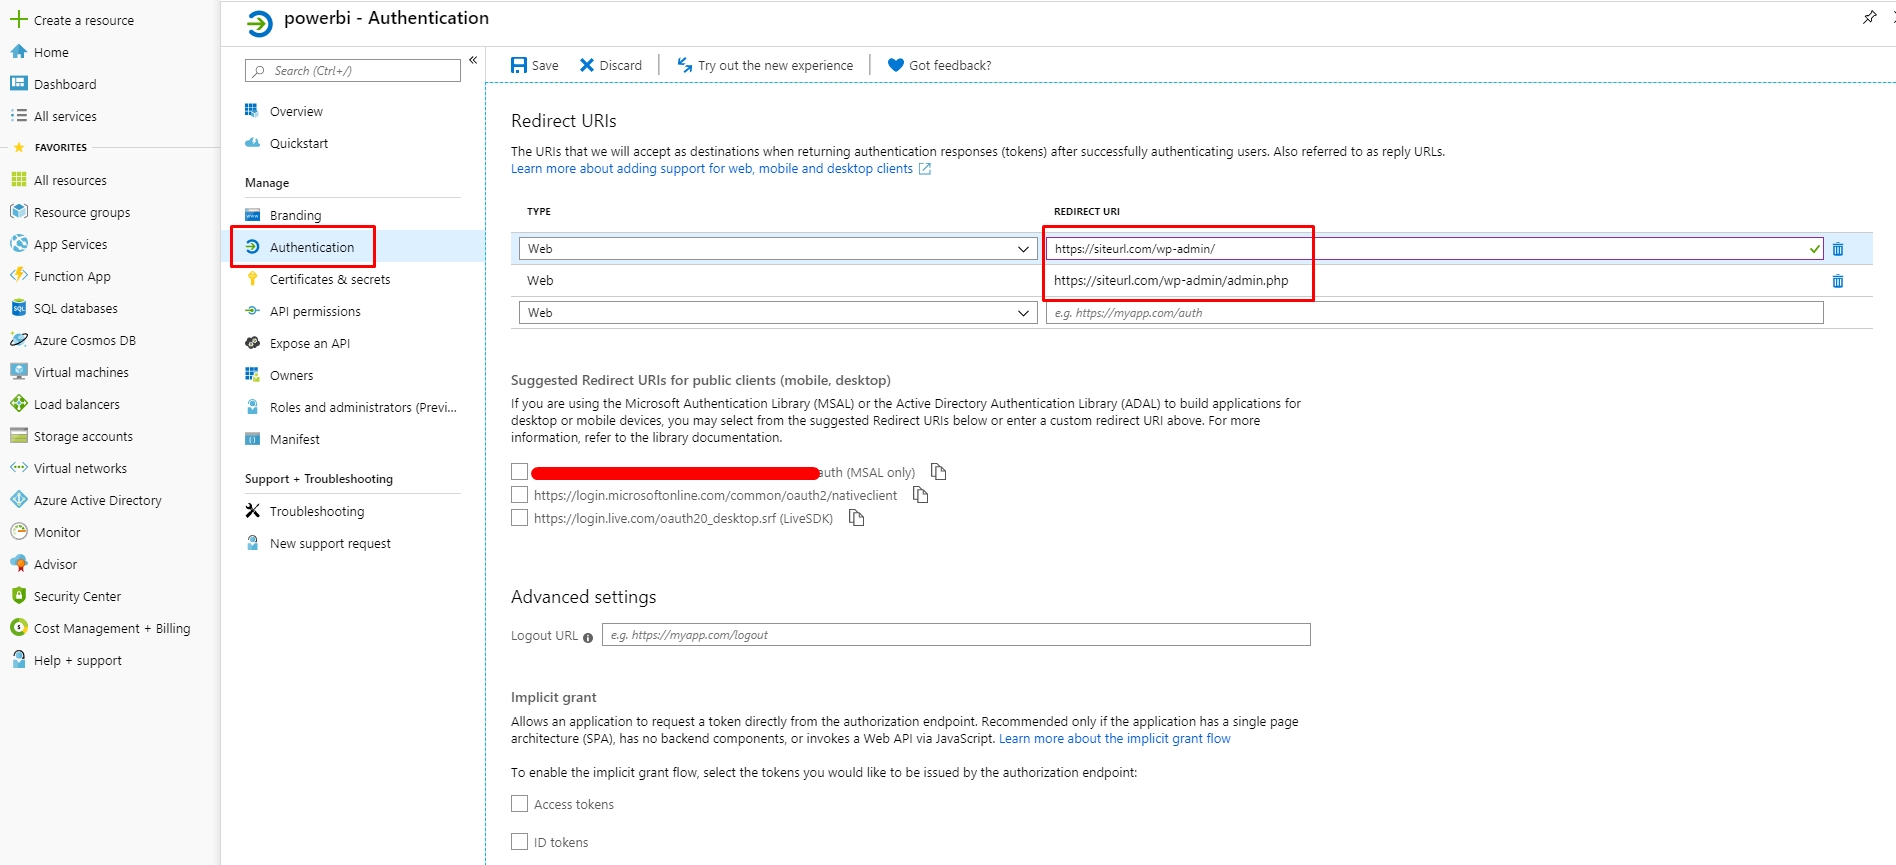Select the Authentication menu item
This screenshot has height=865, width=1896.
click(311, 247)
